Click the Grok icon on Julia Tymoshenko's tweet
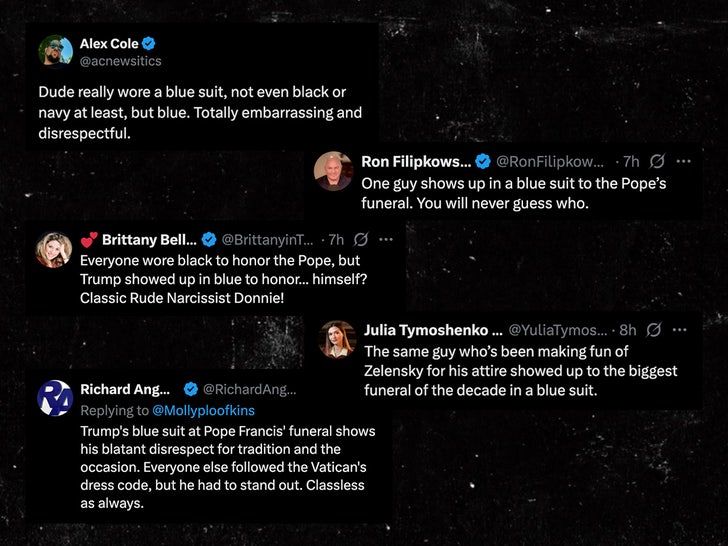This screenshot has width=728, height=546. point(654,329)
